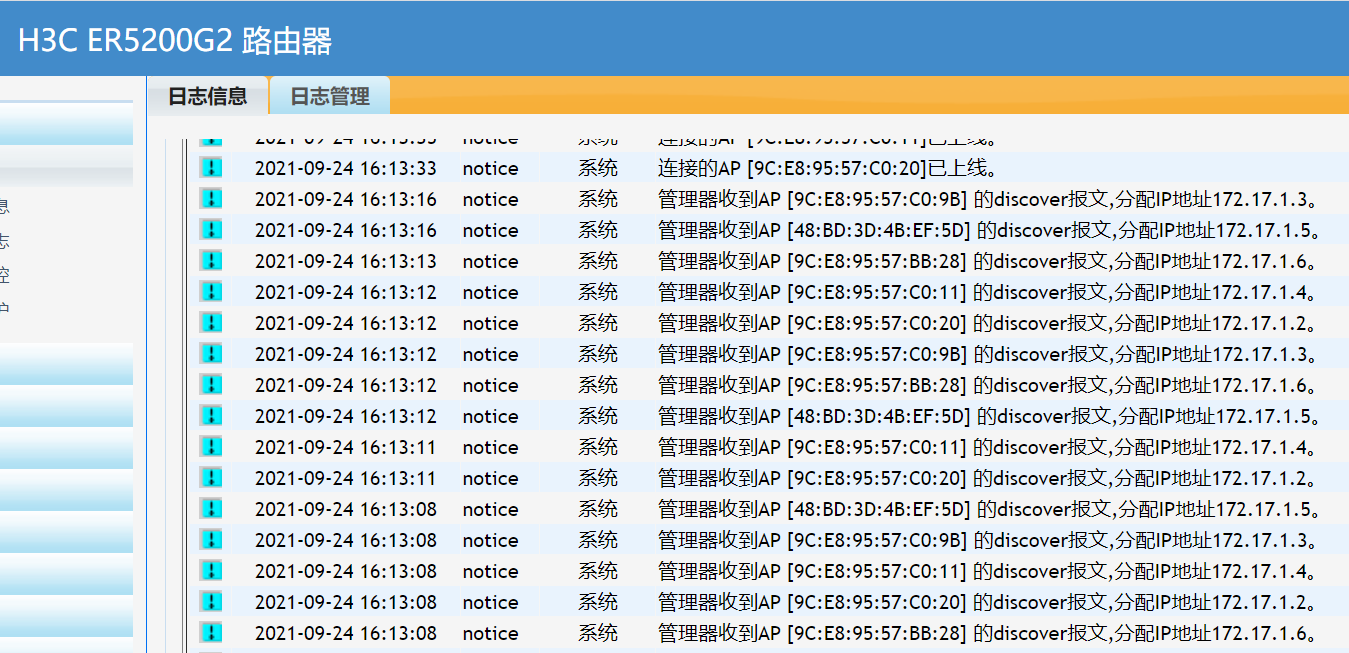Viewport: 1349px width, 653px height.
Task: Click notice icon of 16:13:12 BB:28 entry
Action: (x=210, y=384)
